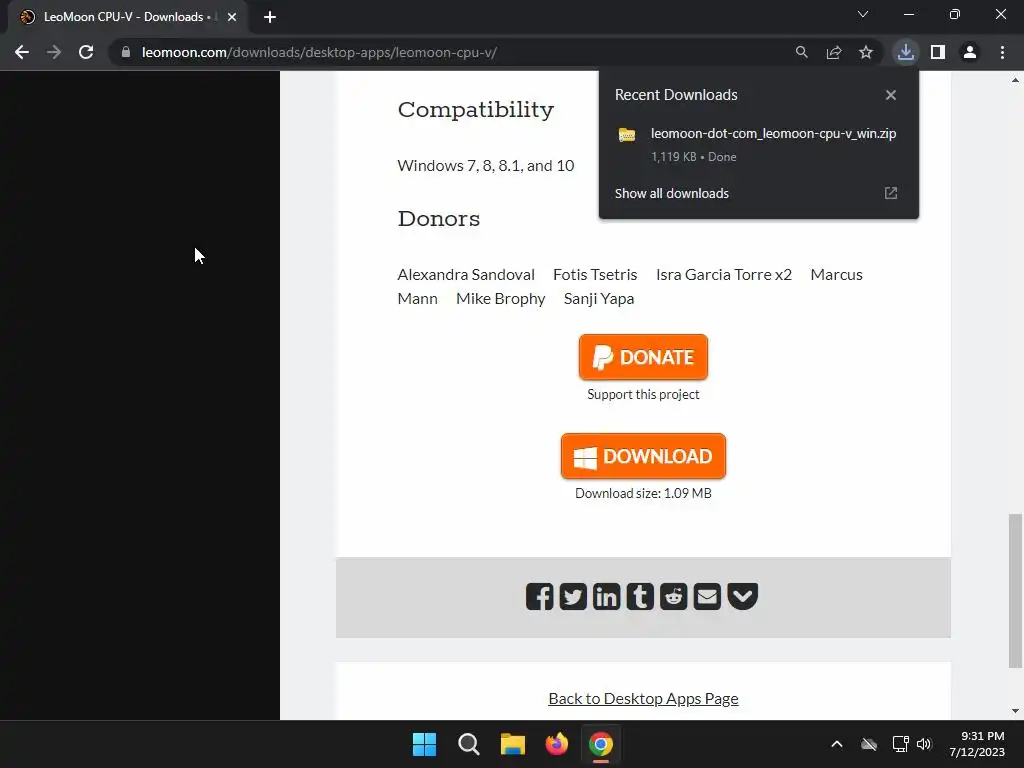Viewport: 1024px width, 768px height.
Task: Open the zoom magnifier in address bar
Action: coord(801,52)
